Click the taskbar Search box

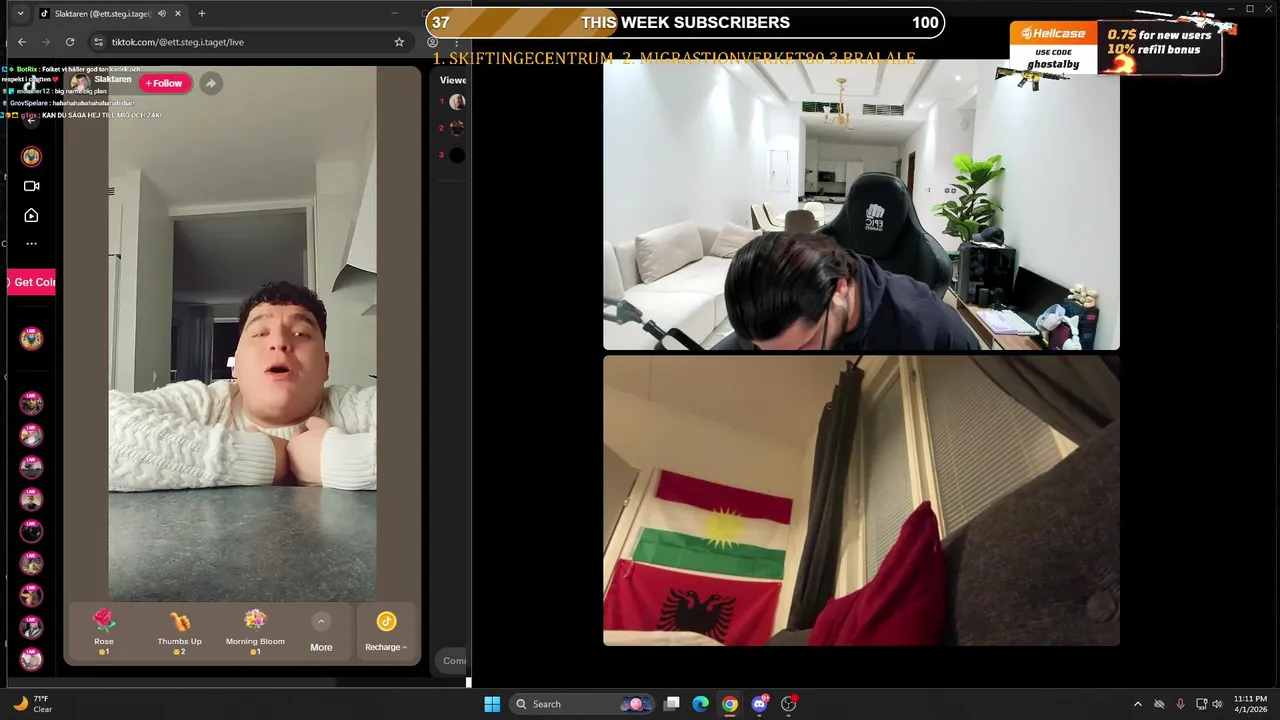tap(582, 704)
